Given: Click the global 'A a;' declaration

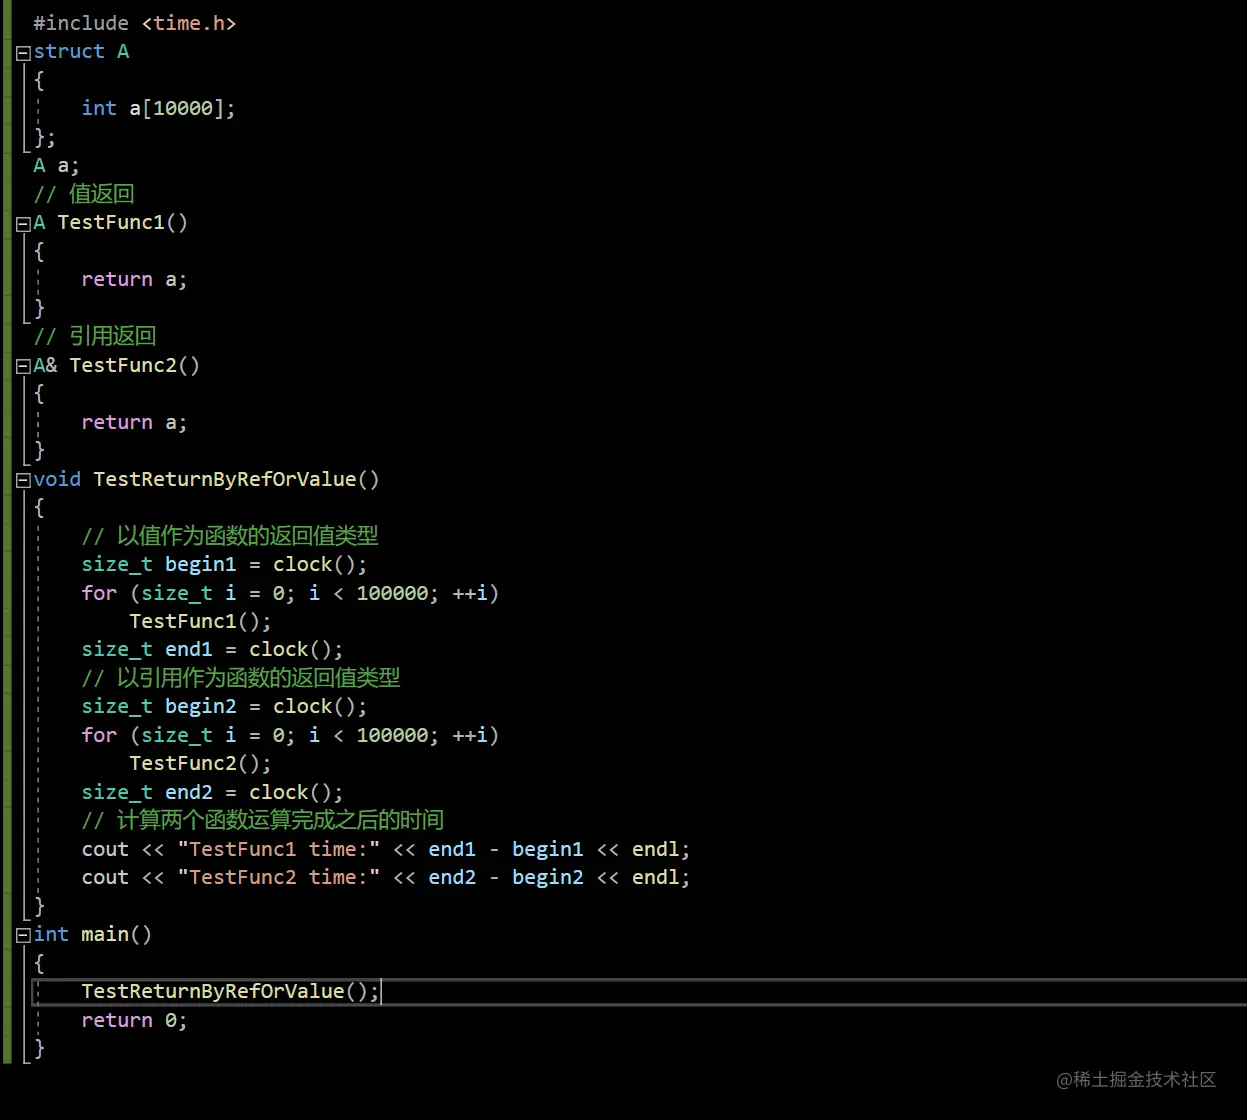Looking at the screenshot, I should [56, 165].
